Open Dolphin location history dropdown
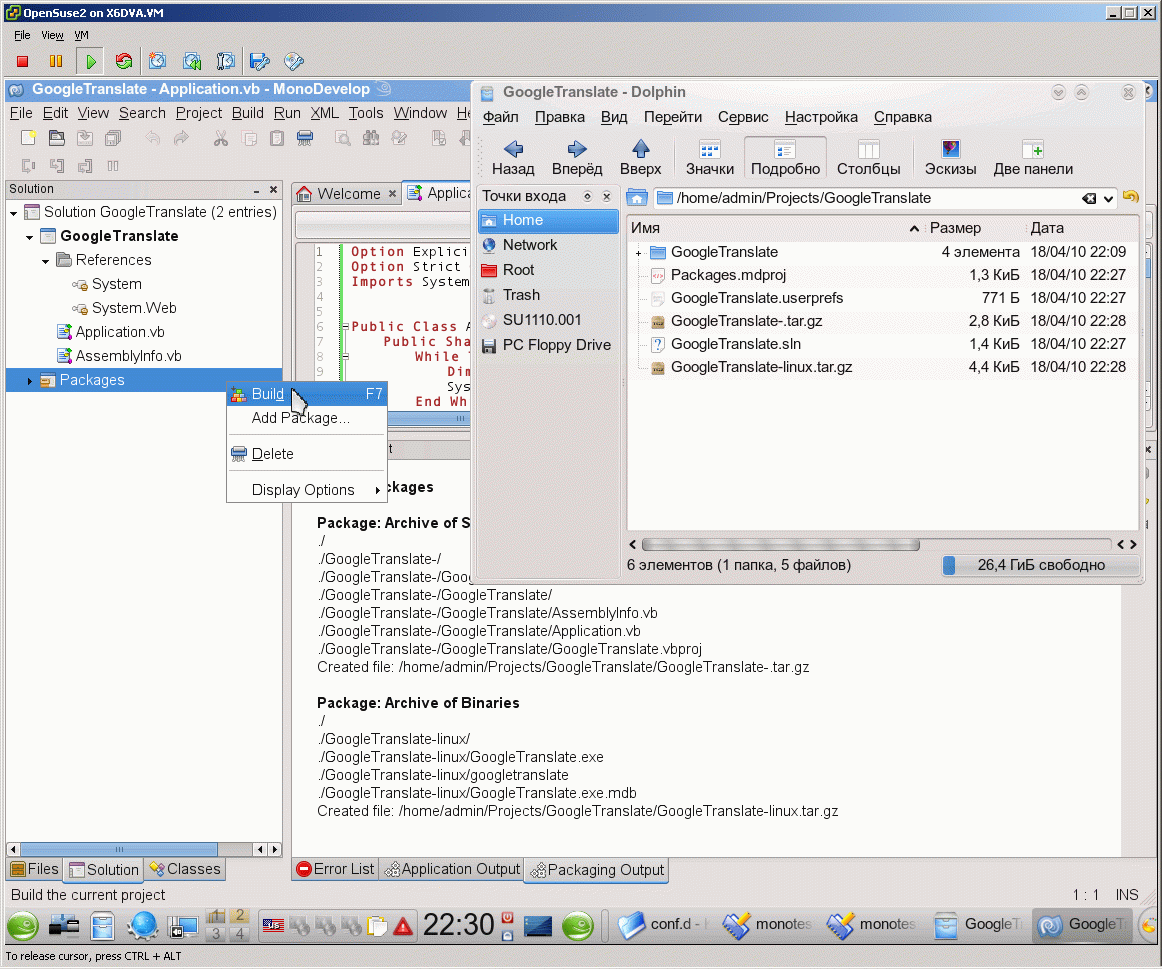The height and width of the screenshot is (969, 1162). (x=1109, y=199)
